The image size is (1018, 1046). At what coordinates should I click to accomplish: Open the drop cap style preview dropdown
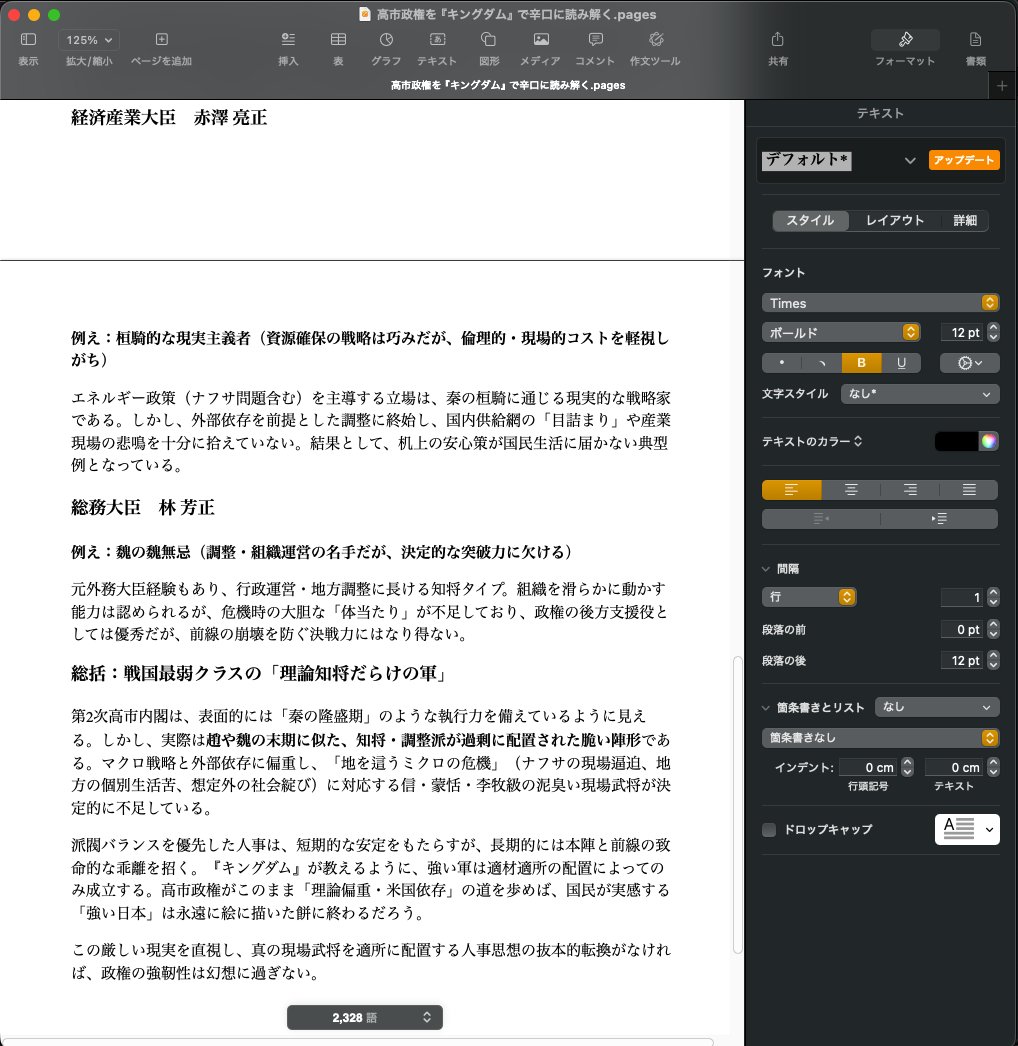(967, 829)
